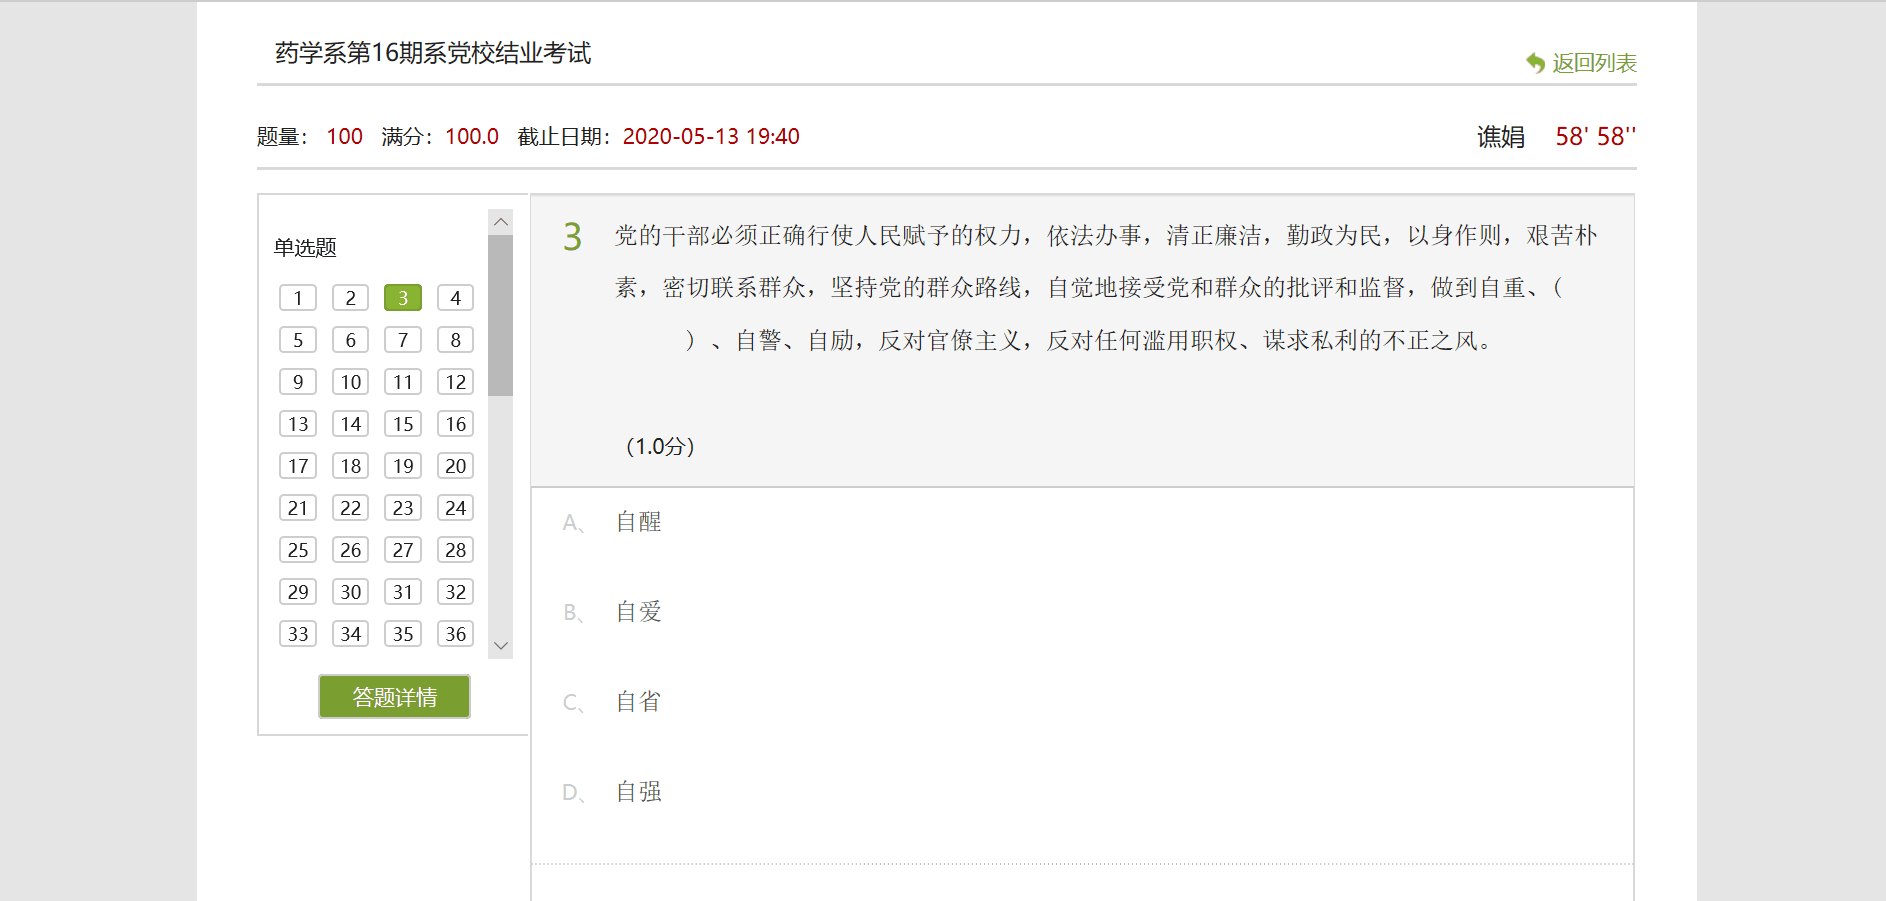Open question 10

coord(350,382)
